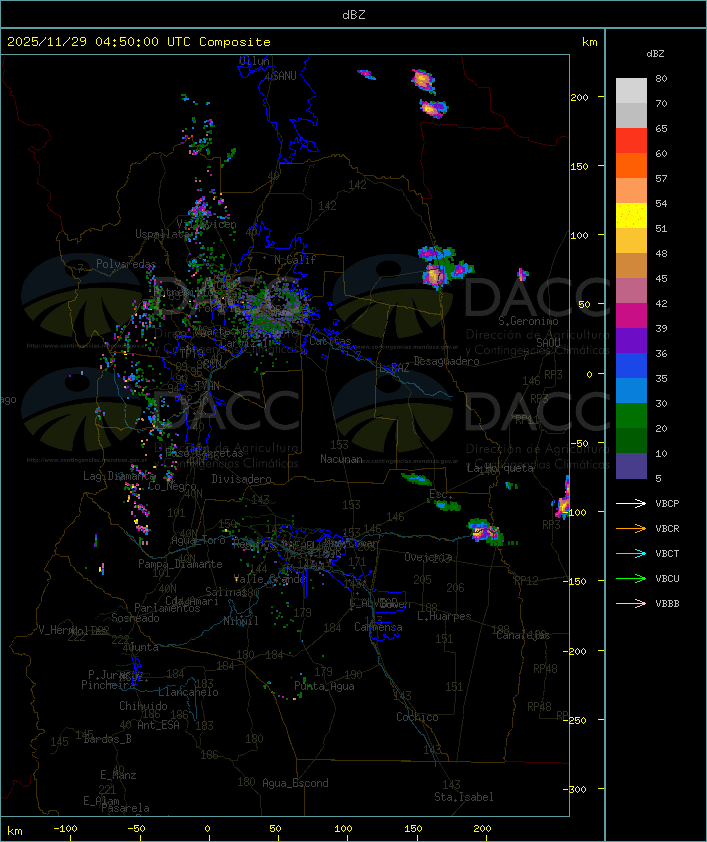The image size is (707, 842).
Task: Click the 'S.Geronimo' map label
Action: (x=528, y=321)
